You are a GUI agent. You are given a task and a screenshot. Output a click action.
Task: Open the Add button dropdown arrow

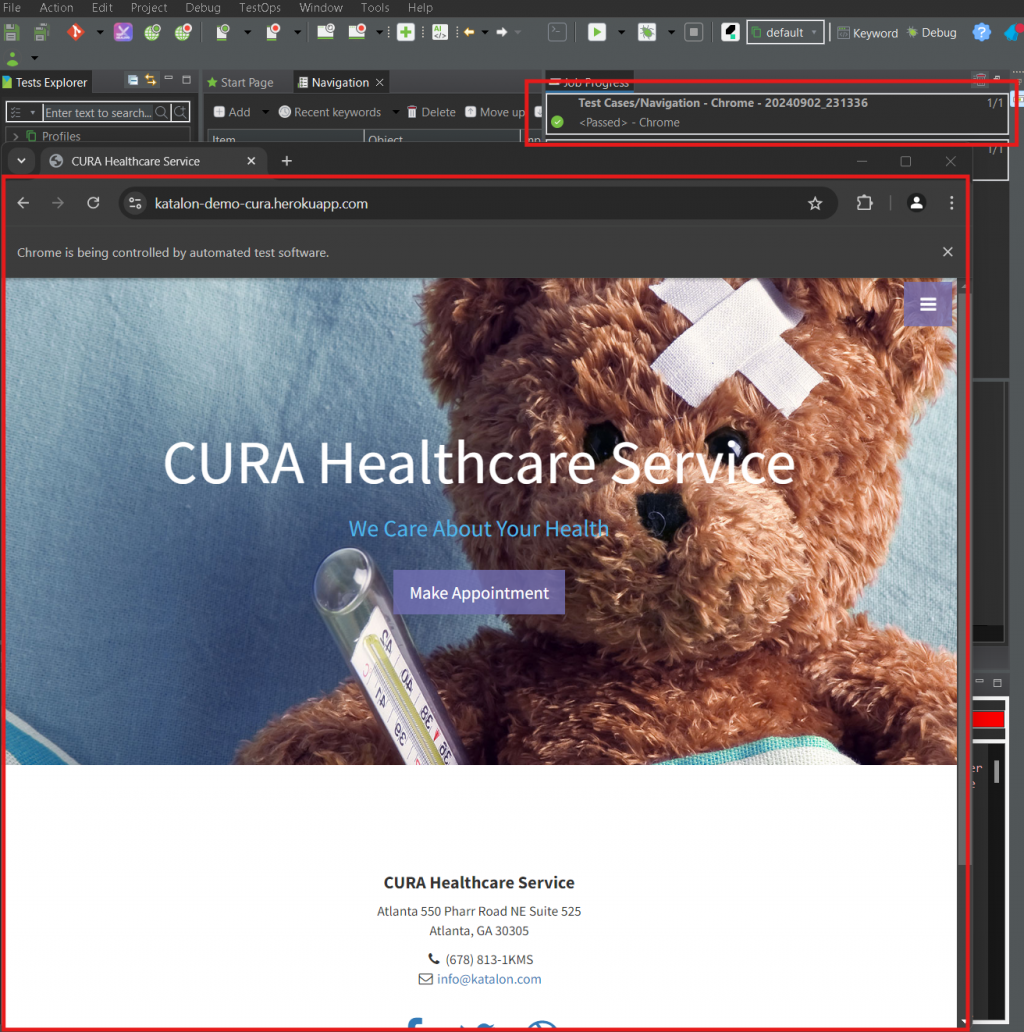[x=265, y=113]
